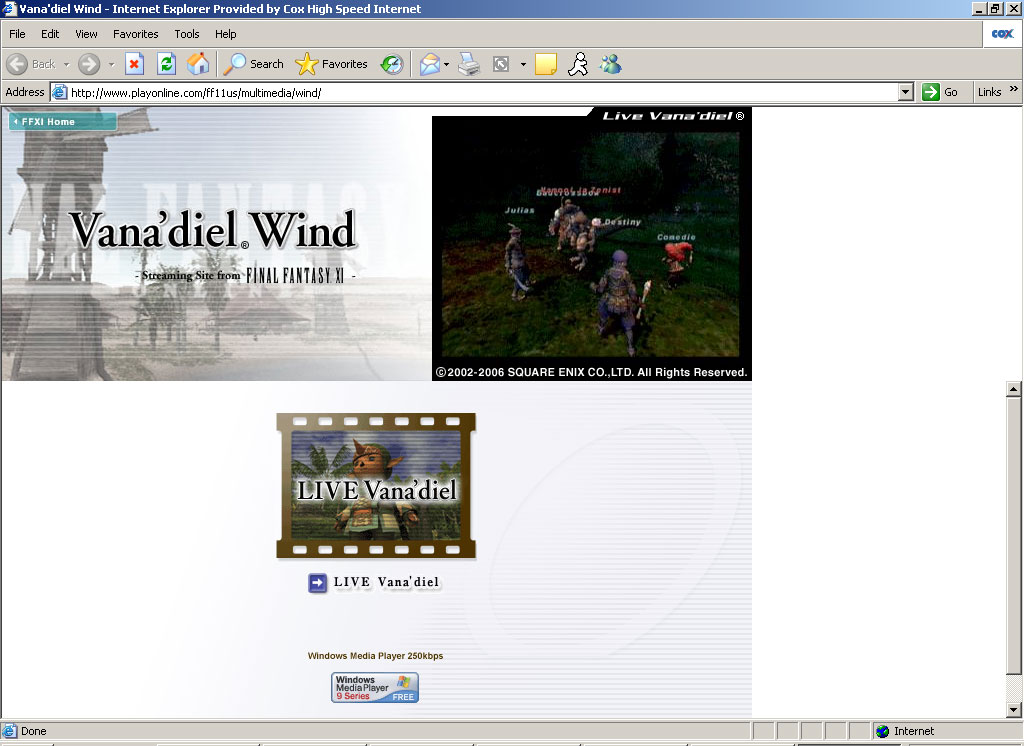Click the Stop page loading icon

click(x=134, y=64)
